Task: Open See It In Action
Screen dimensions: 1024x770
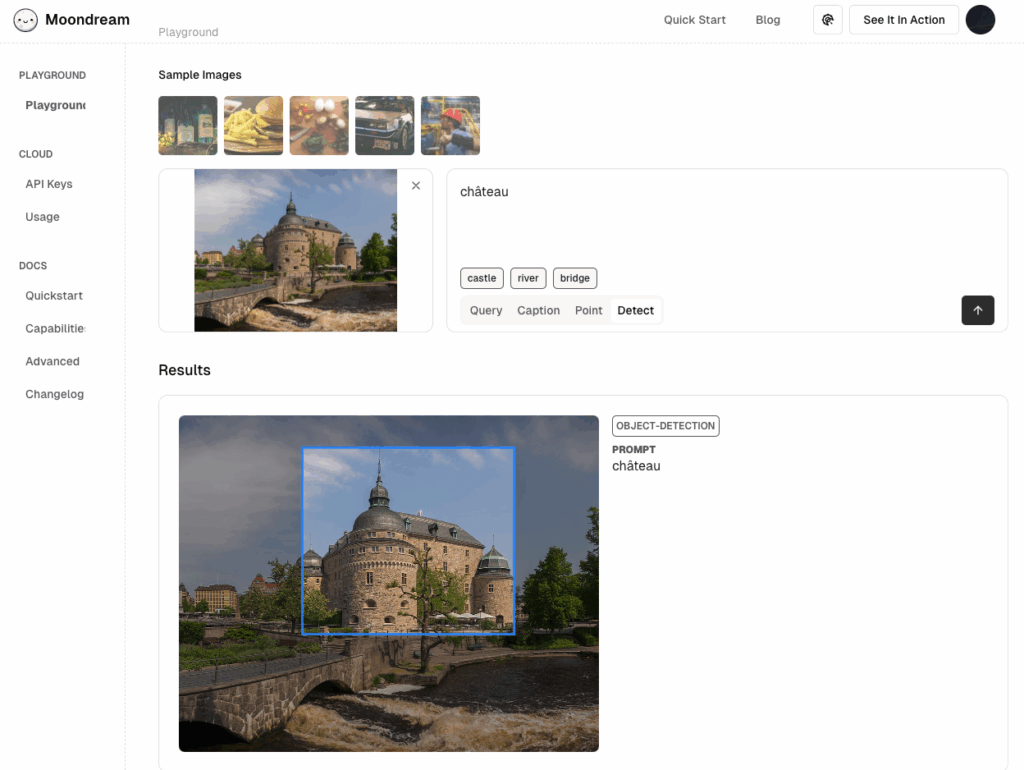Action: click(903, 20)
